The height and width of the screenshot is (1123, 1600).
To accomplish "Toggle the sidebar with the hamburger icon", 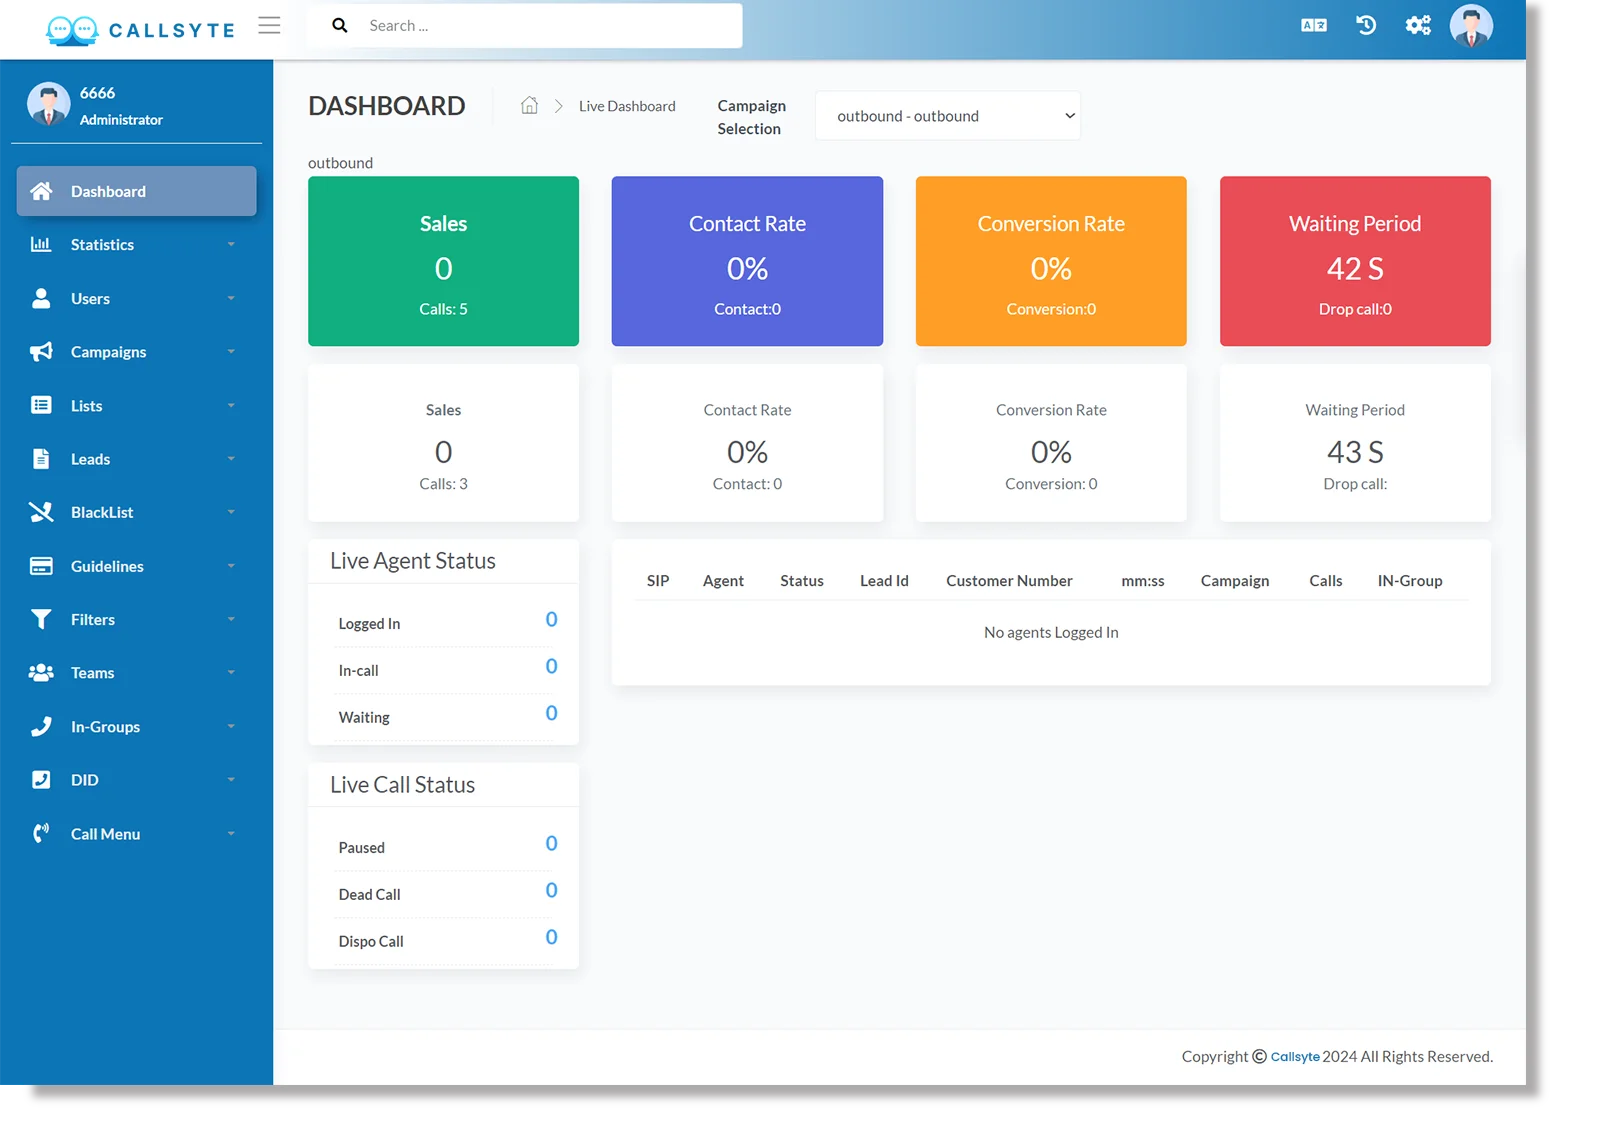I will 269,26.
